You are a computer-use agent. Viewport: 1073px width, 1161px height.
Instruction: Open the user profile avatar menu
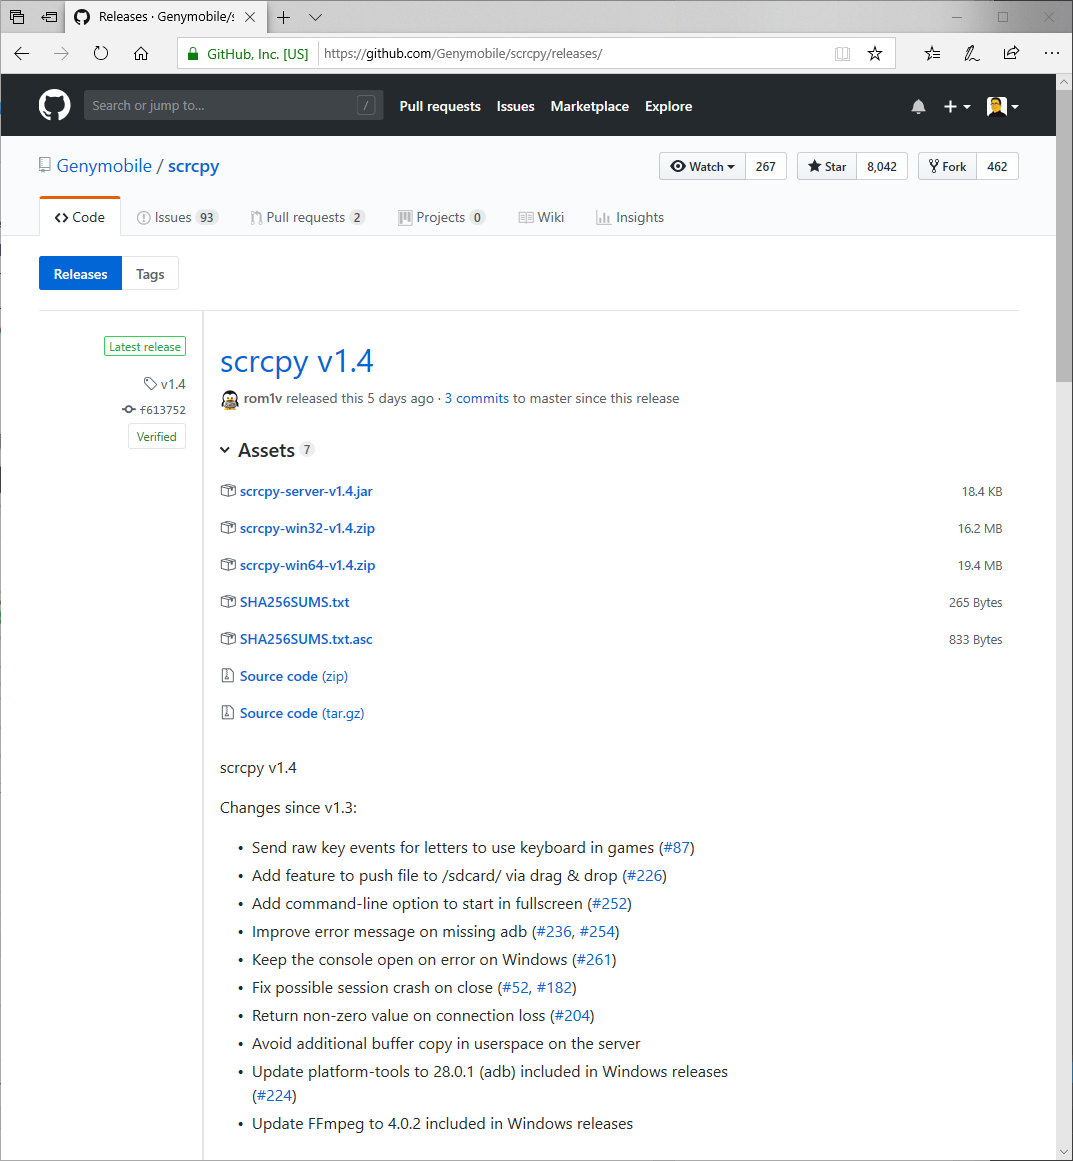pos(1002,107)
